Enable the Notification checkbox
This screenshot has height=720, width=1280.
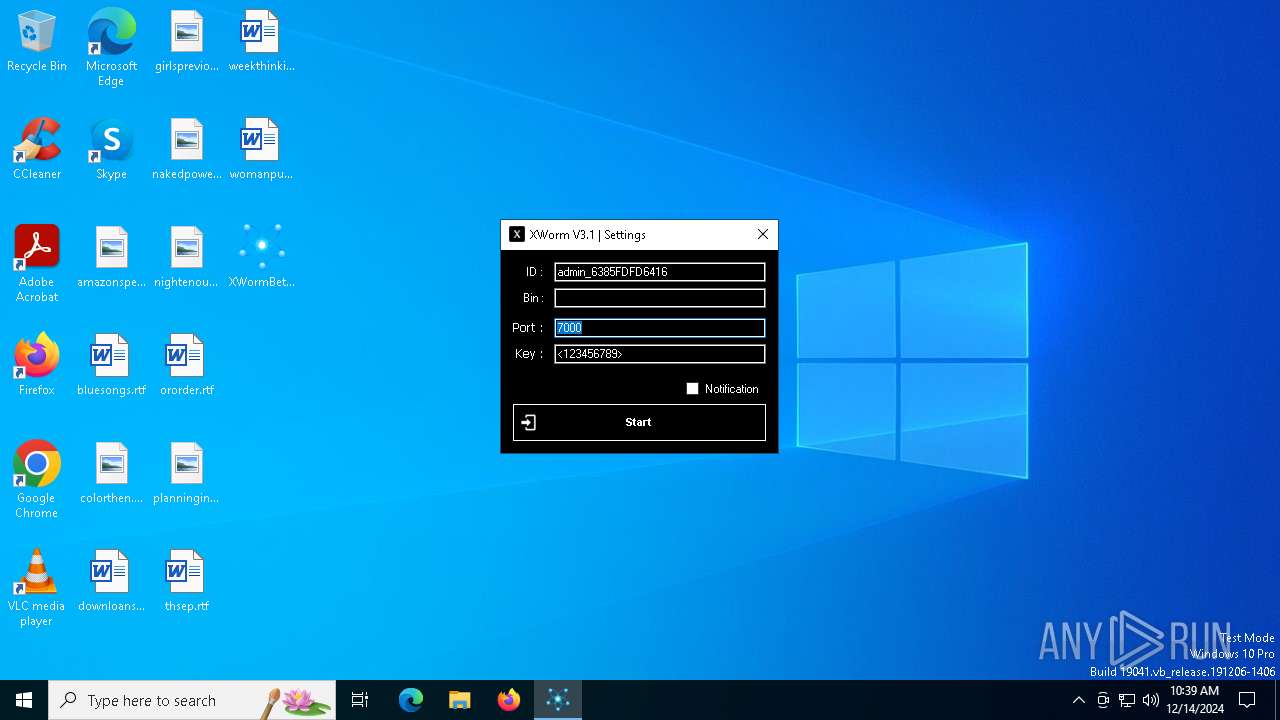692,389
